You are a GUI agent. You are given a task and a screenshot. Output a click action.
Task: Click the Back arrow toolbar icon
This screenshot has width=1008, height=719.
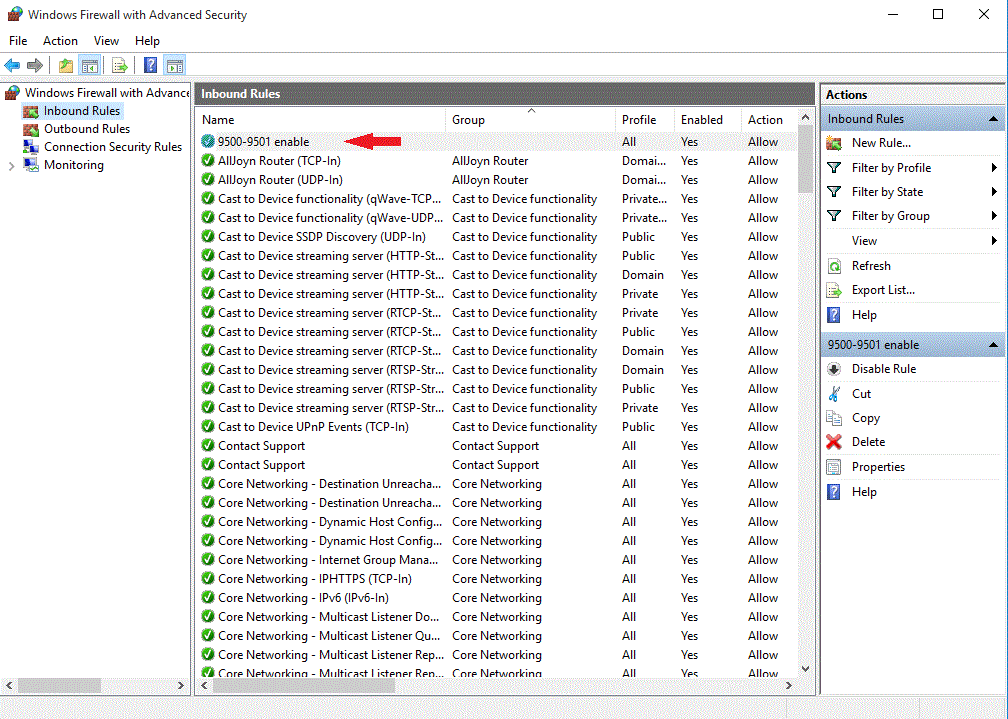[x=13, y=66]
